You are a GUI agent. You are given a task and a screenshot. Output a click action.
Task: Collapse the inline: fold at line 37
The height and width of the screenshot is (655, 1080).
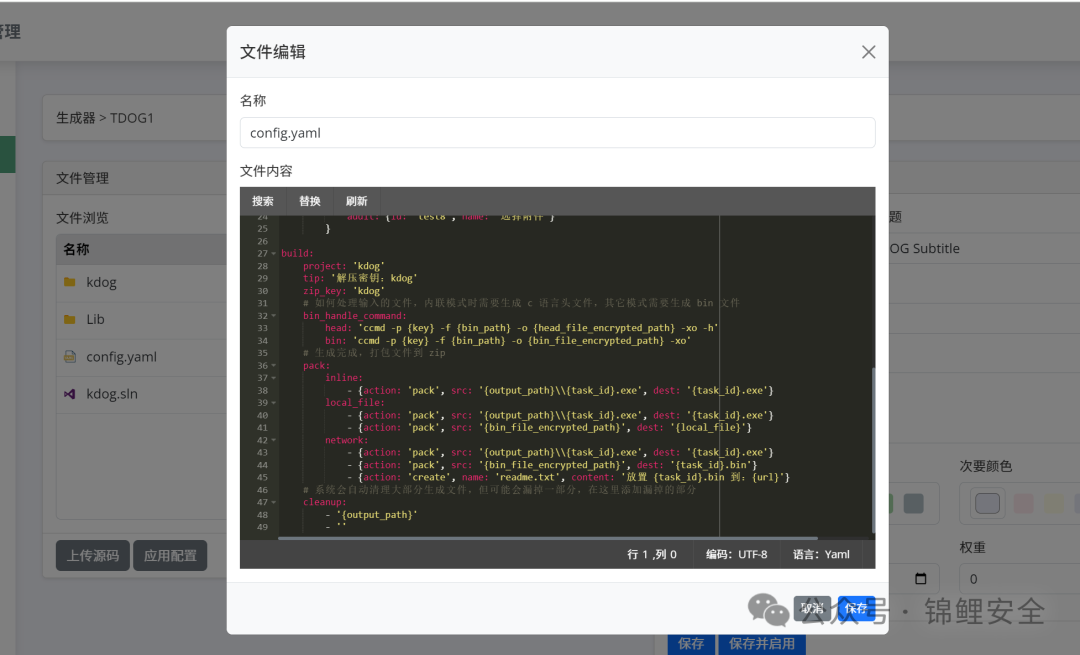point(273,378)
